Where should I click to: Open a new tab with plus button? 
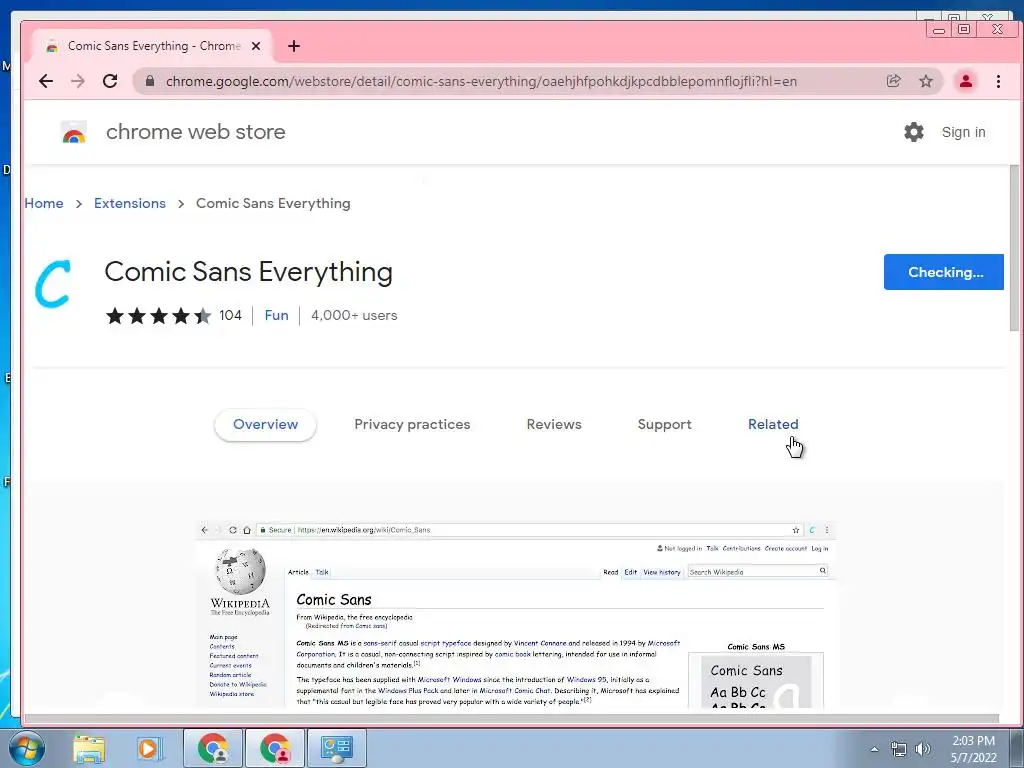coord(294,46)
